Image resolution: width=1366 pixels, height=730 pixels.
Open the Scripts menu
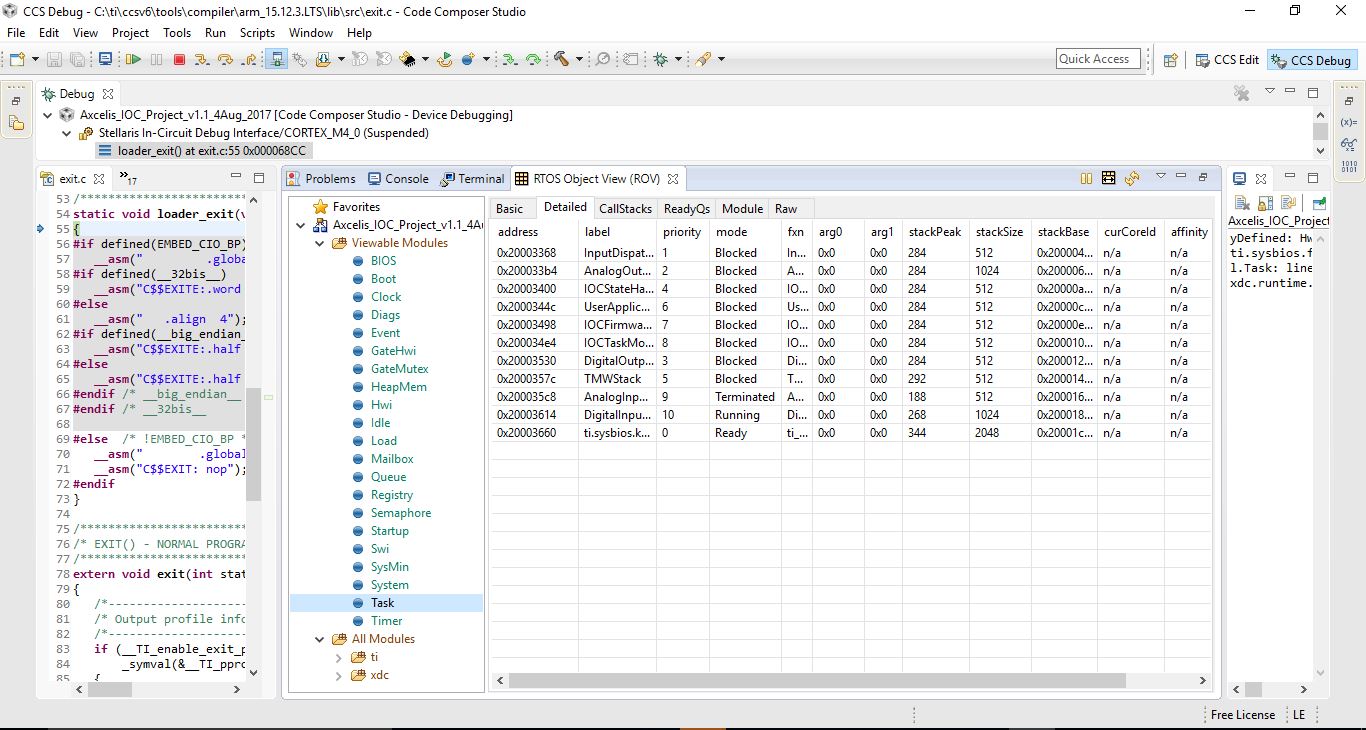(x=257, y=32)
